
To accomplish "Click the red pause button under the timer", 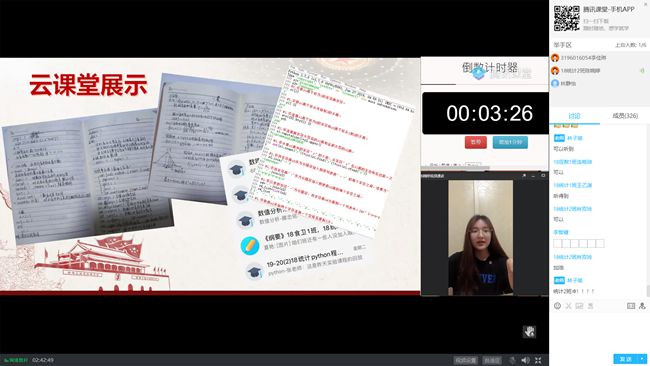I will pyautogui.click(x=475, y=142).
